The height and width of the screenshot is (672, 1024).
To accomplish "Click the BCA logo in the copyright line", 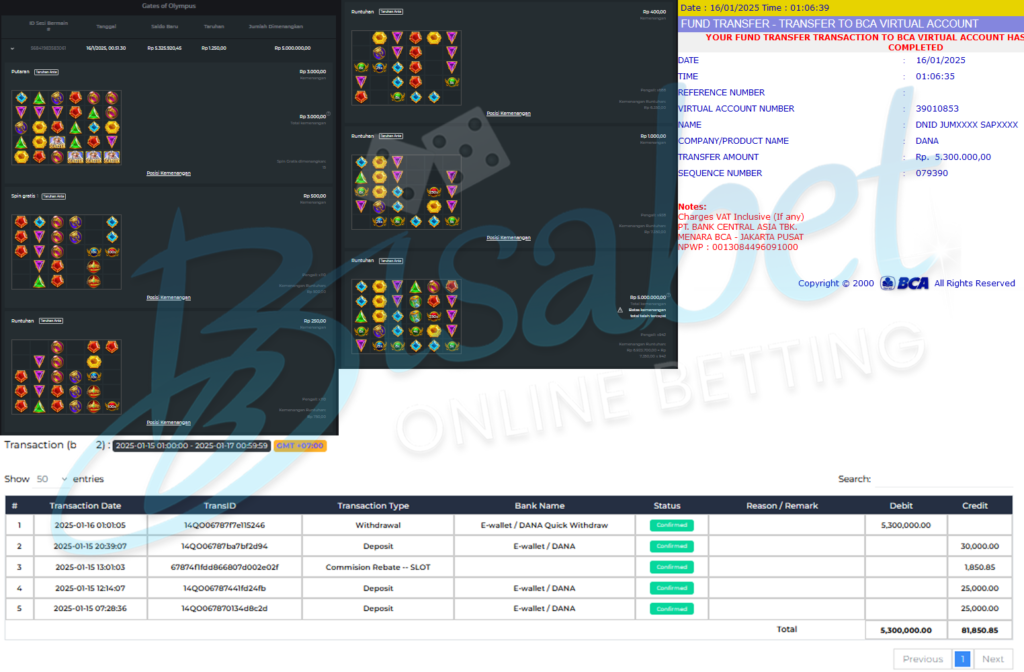I will (904, 283).
